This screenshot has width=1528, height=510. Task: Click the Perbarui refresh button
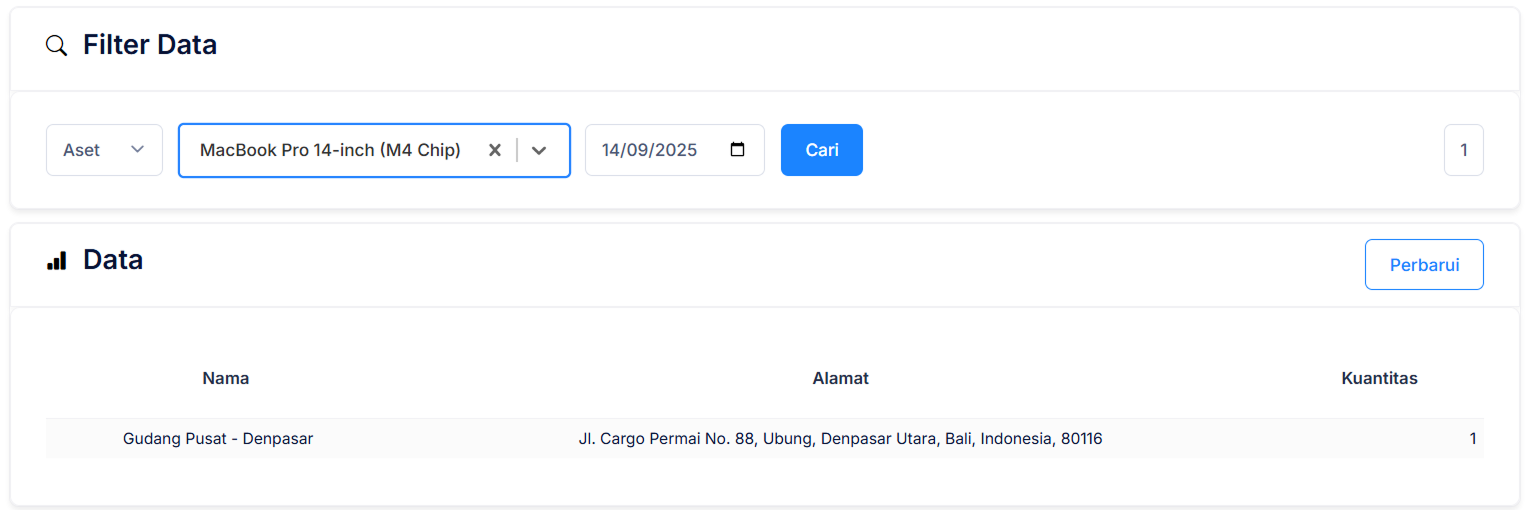point(1424,265)
